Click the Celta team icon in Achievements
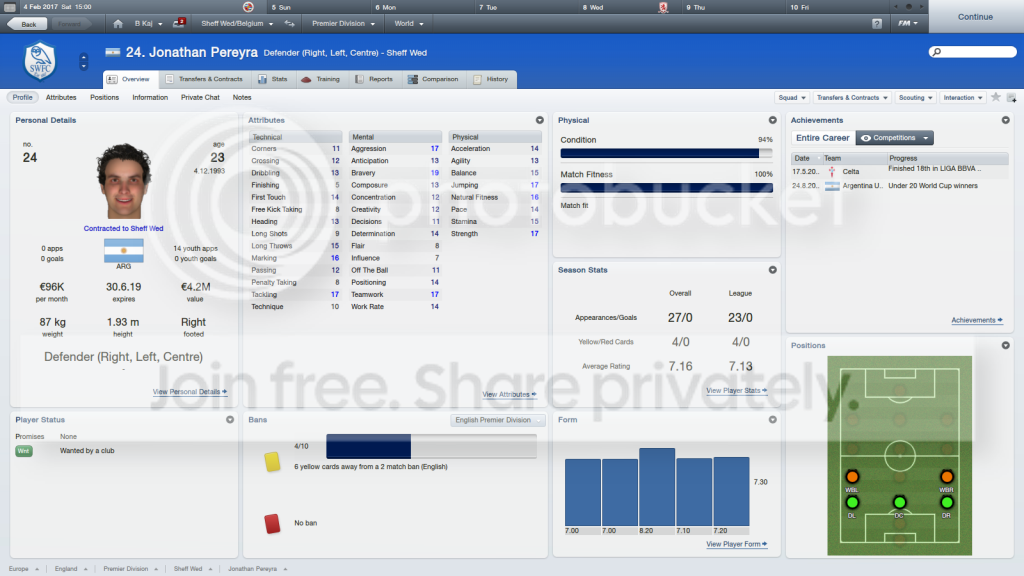This screenshot has width=1024, height=576. (832, 172)
